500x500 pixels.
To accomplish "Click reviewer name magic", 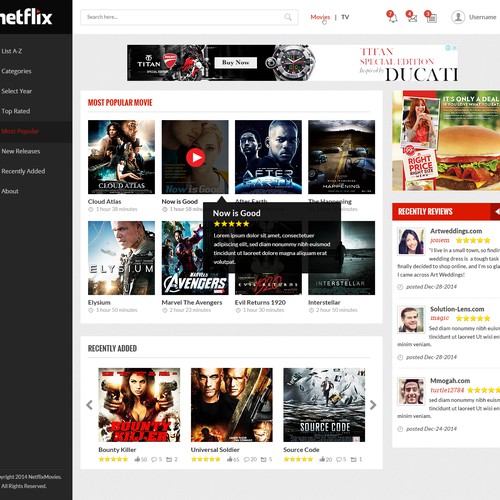I will tap(440, 318).
